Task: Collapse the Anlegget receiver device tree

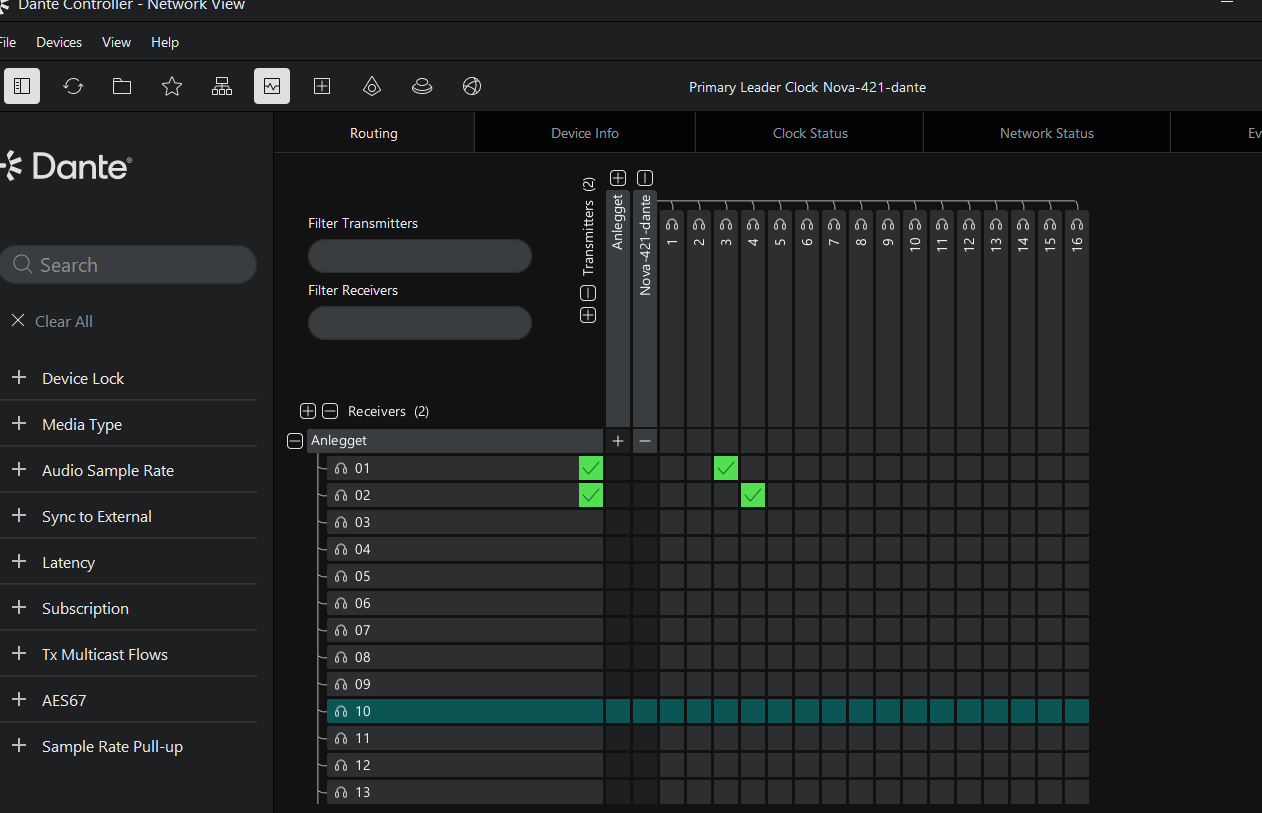Action: pyautogui.click(x=295, y=441)
